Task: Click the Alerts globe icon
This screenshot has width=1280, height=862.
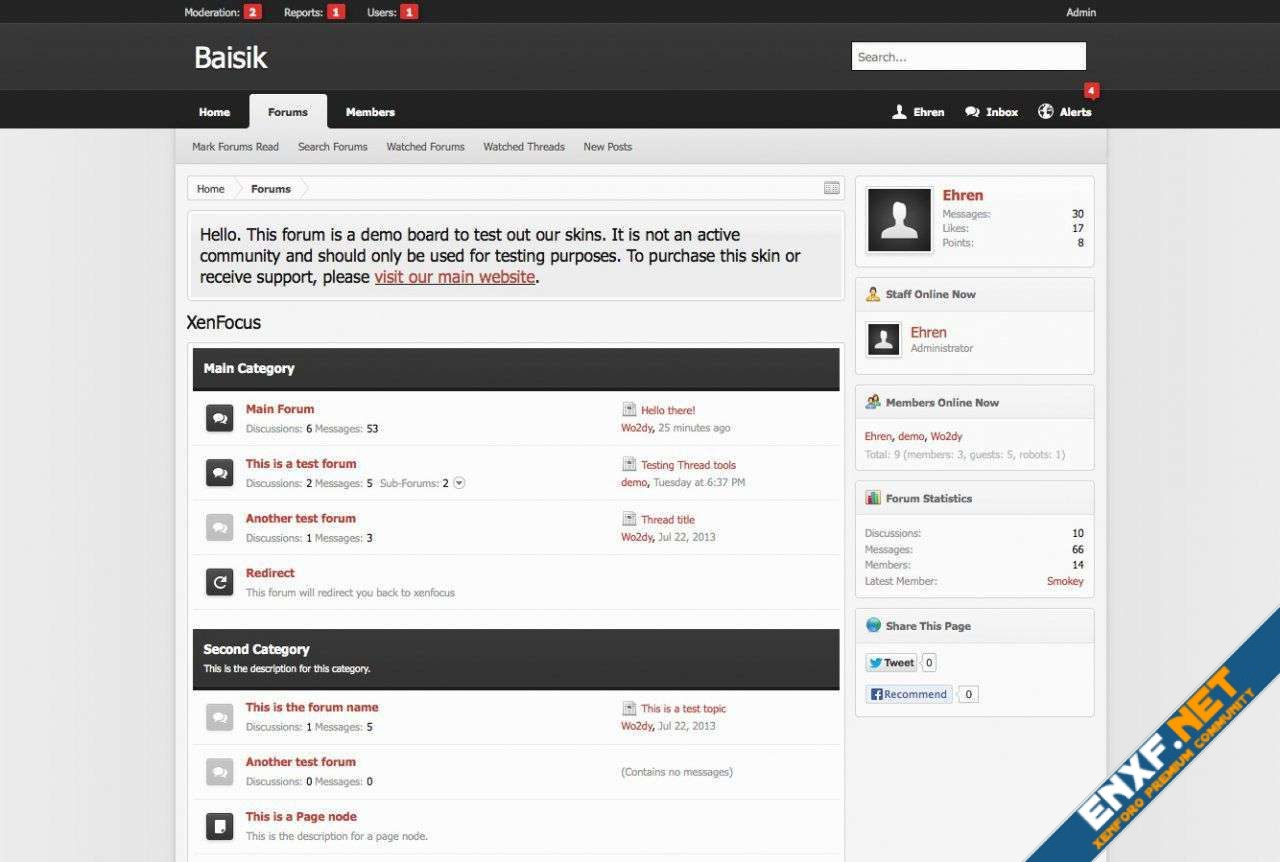Action: [1046, 112]
